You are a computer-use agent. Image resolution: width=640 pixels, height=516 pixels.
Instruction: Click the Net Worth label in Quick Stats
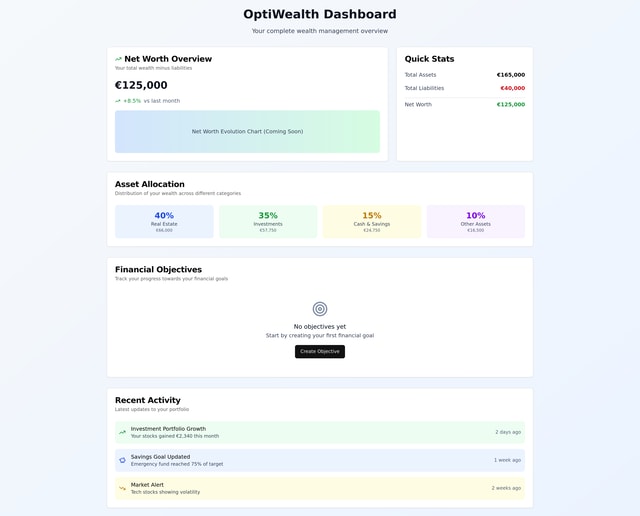[x=418, y=105]
